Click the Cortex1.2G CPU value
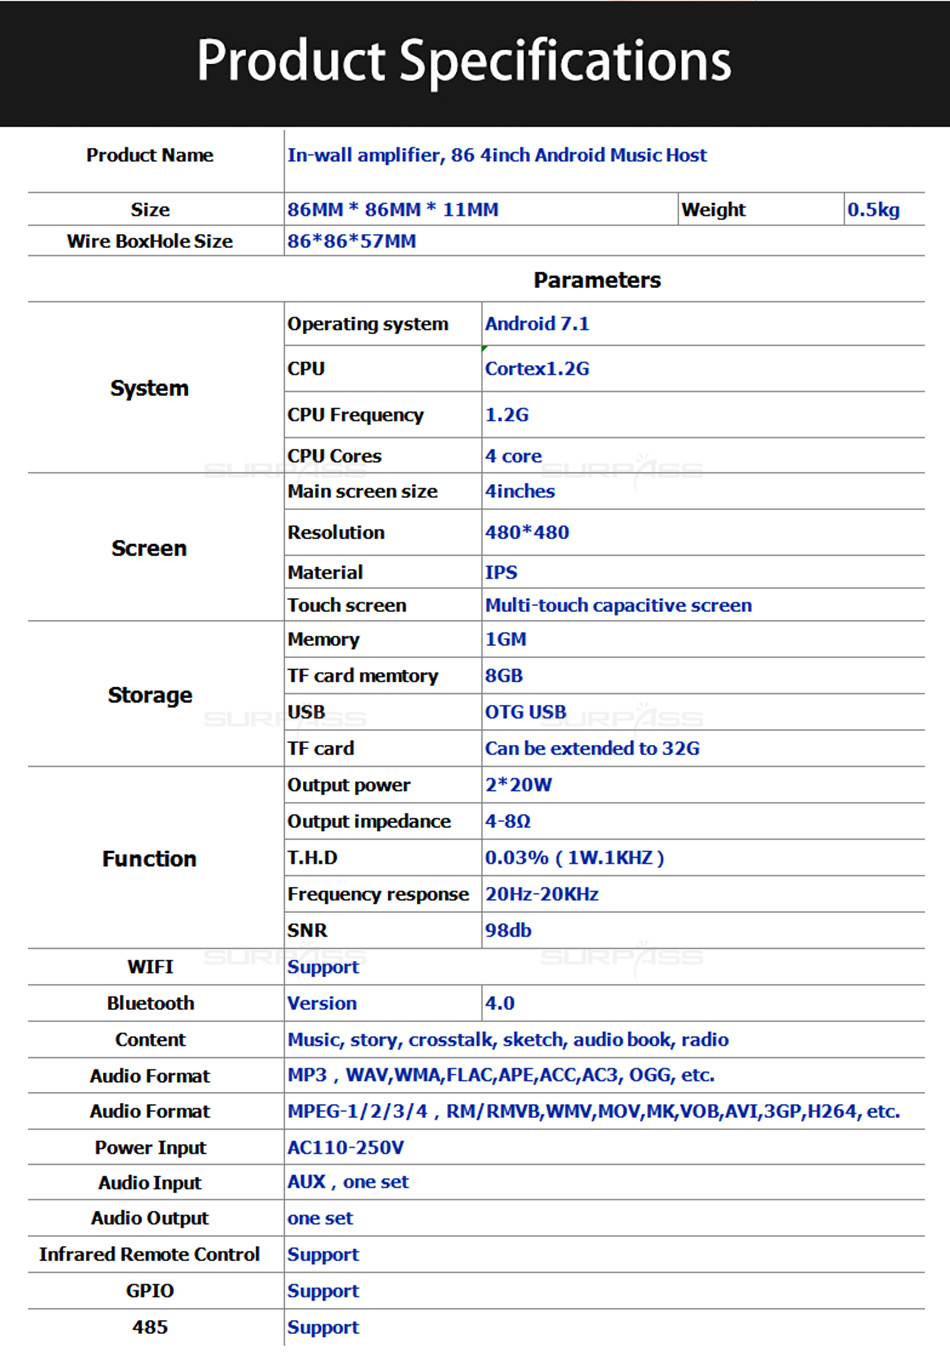Screen dimensions: 950x1364 click(537, 368)
